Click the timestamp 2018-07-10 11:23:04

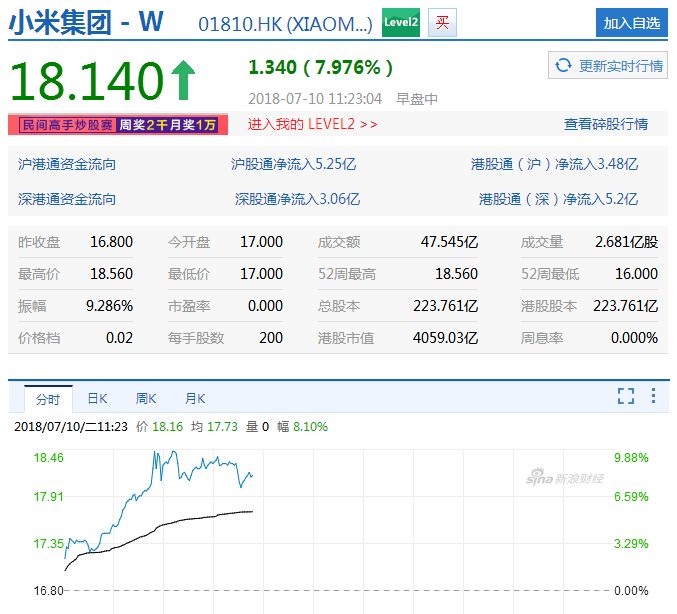click(315, 98)
